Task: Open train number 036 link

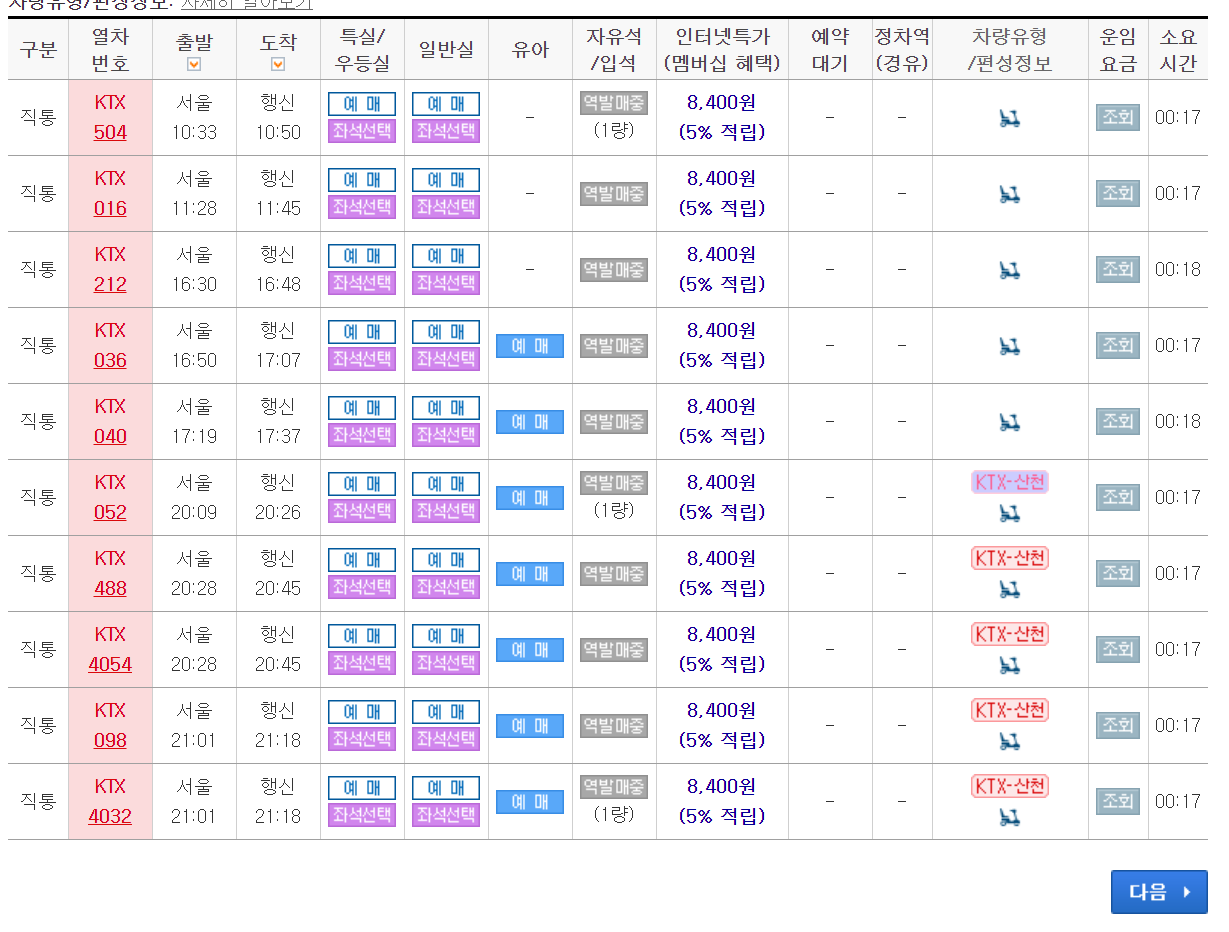Action: (x=110, y=360)
